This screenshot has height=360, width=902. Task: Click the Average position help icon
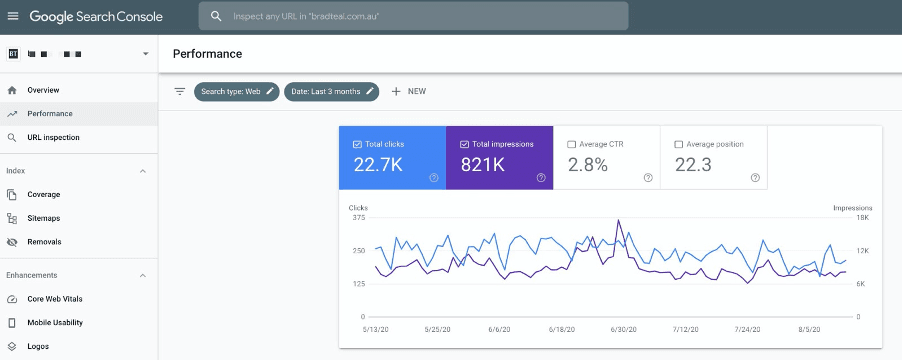click(755, 178)
